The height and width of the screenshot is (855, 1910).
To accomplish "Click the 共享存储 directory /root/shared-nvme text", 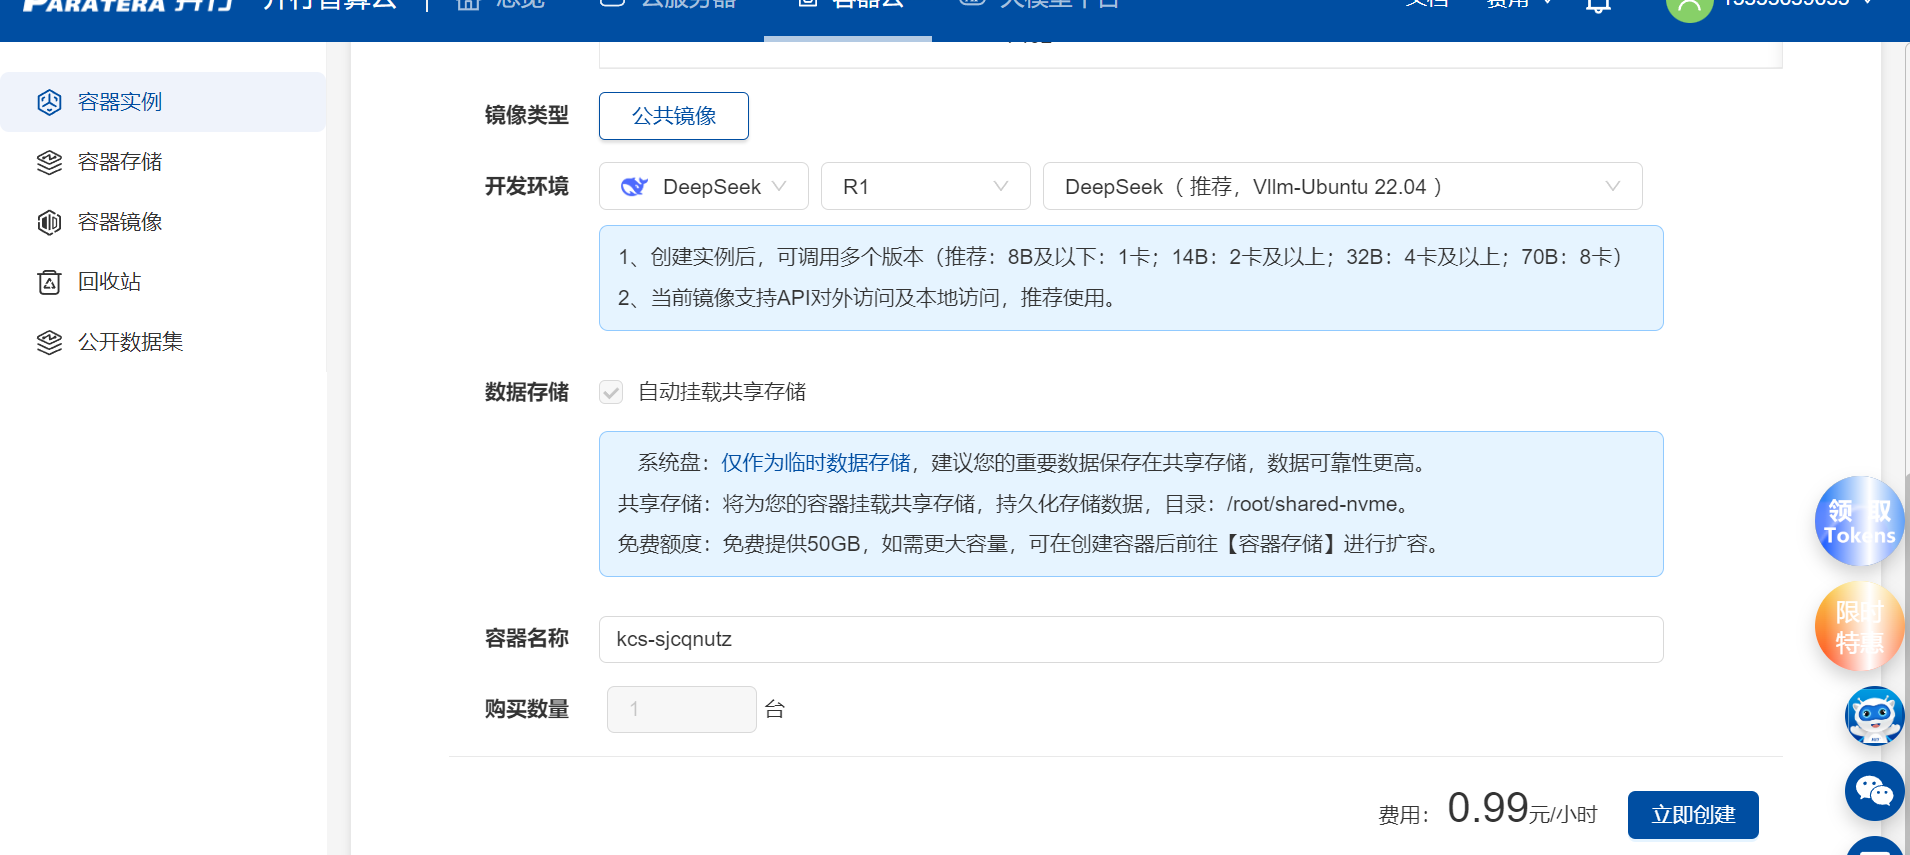I will pyautogui.click(x=1013, y=504).
